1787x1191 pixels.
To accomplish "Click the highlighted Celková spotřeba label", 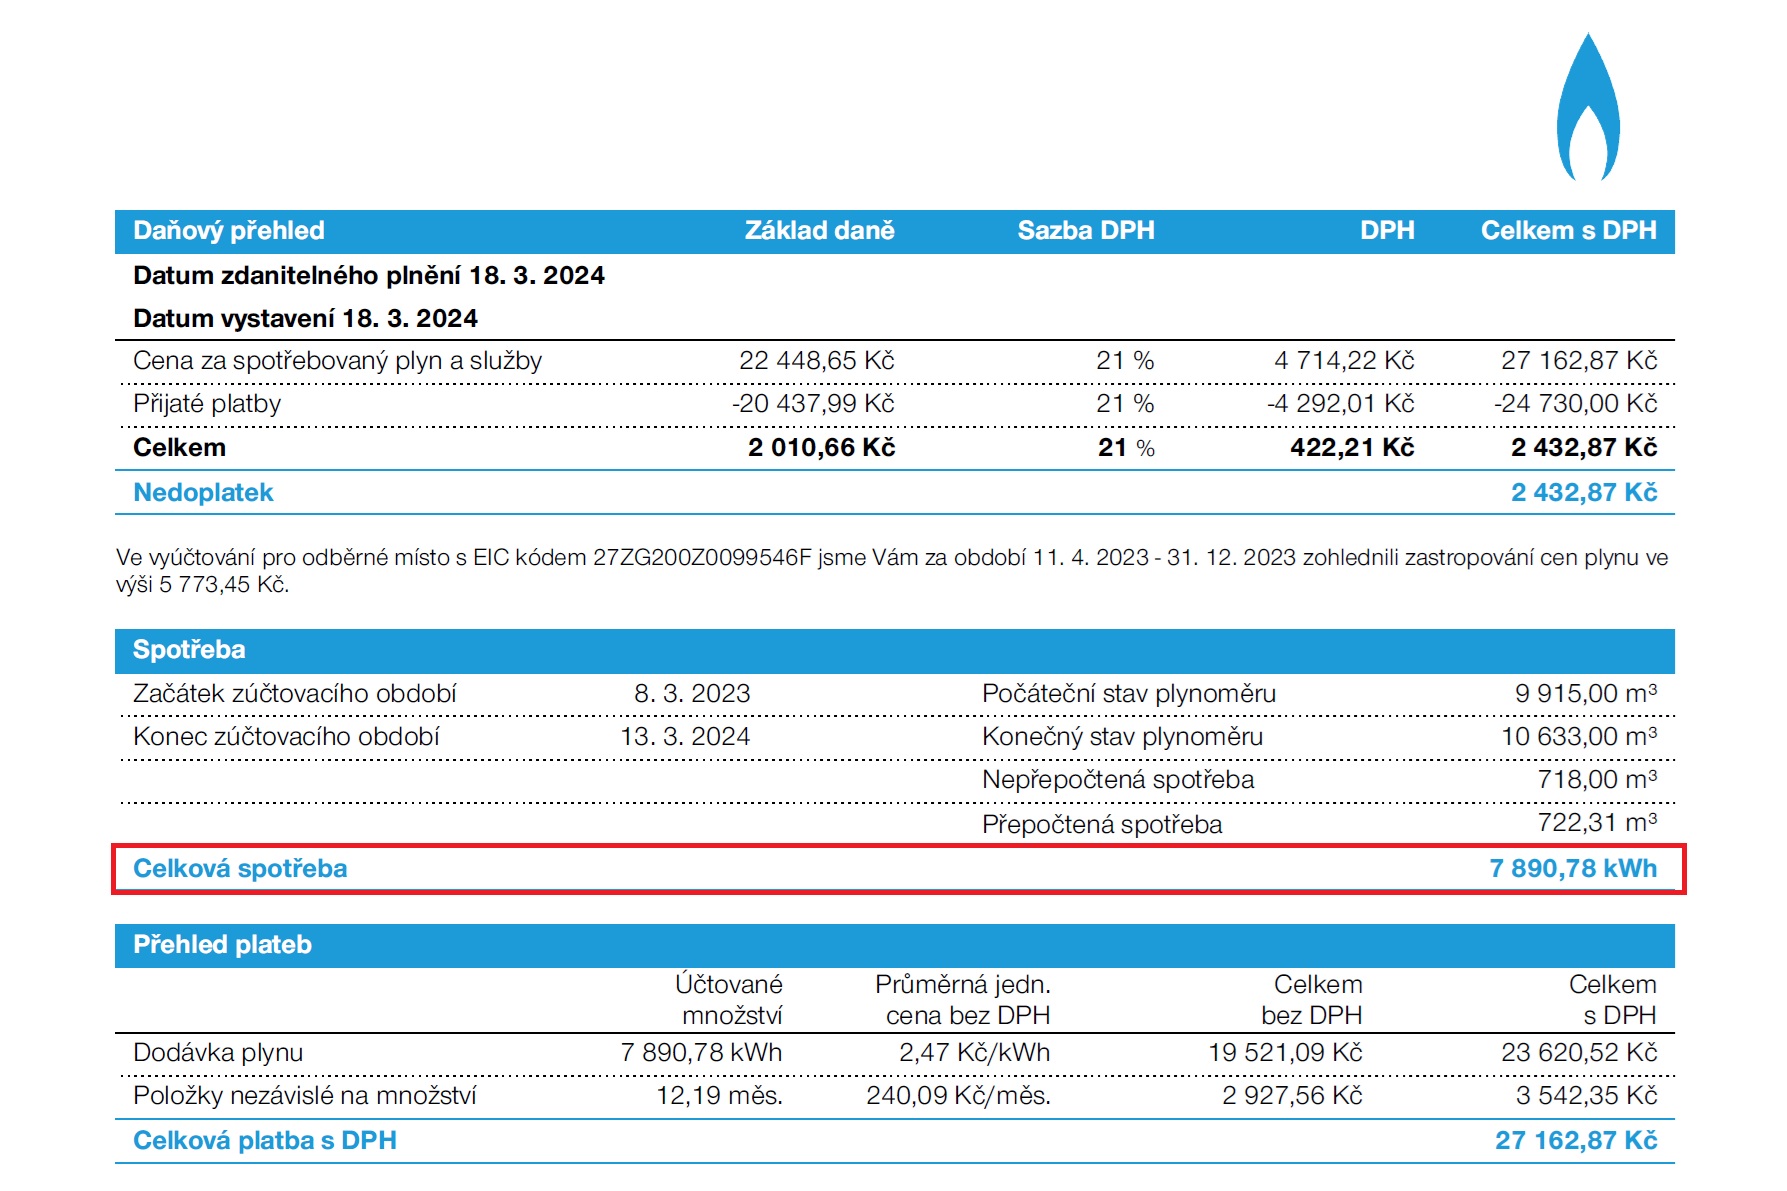I will point(240,869).
